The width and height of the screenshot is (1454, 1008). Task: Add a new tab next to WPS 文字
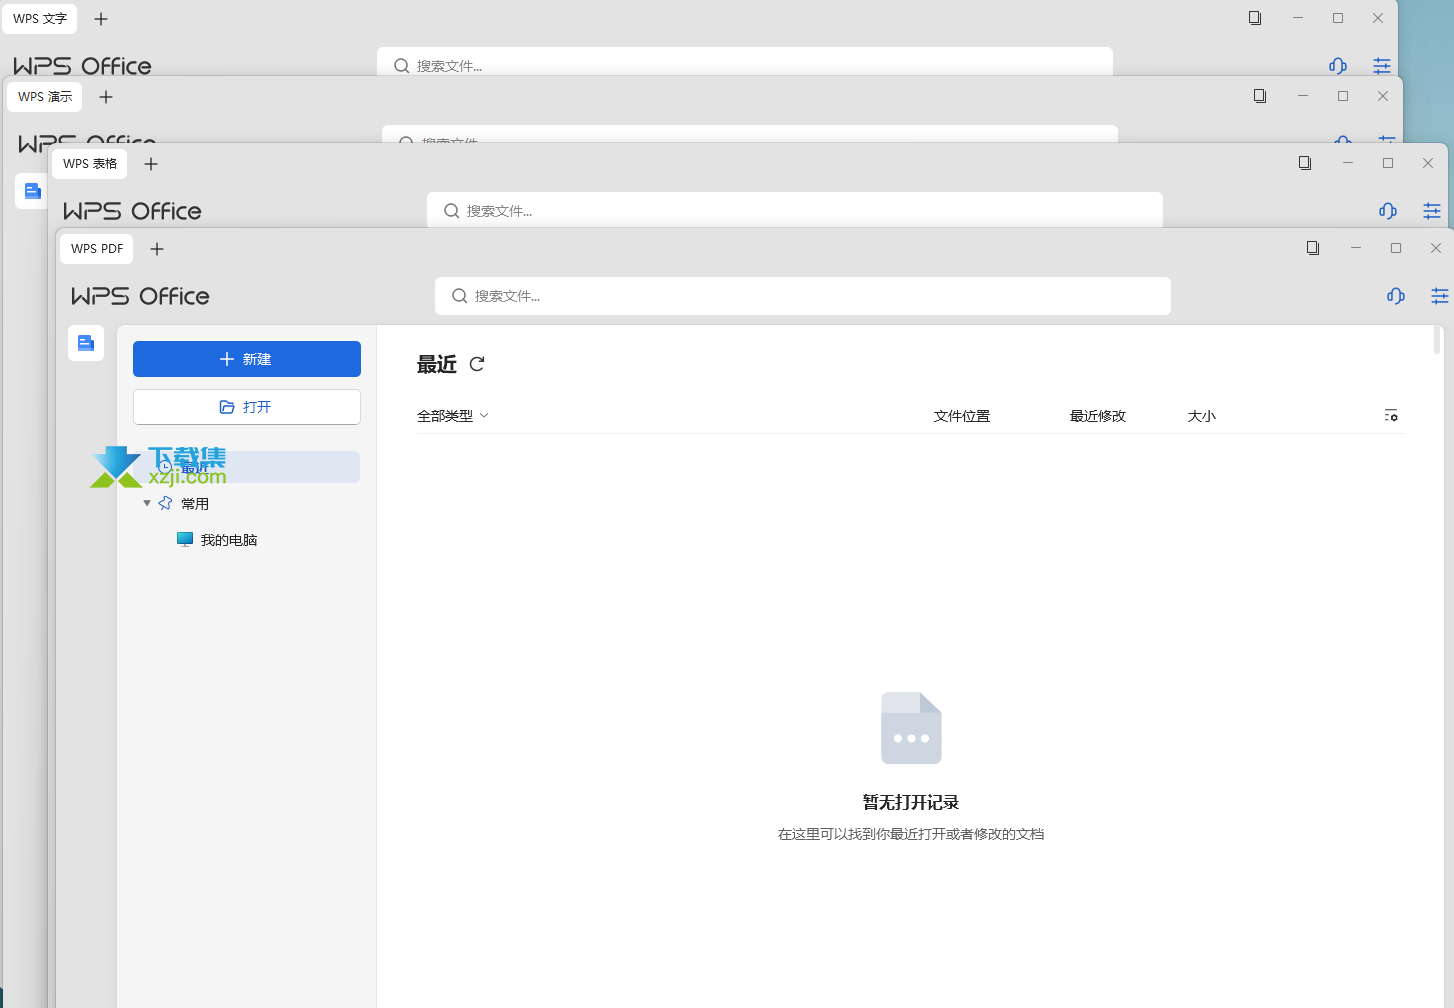coord(101,19)
